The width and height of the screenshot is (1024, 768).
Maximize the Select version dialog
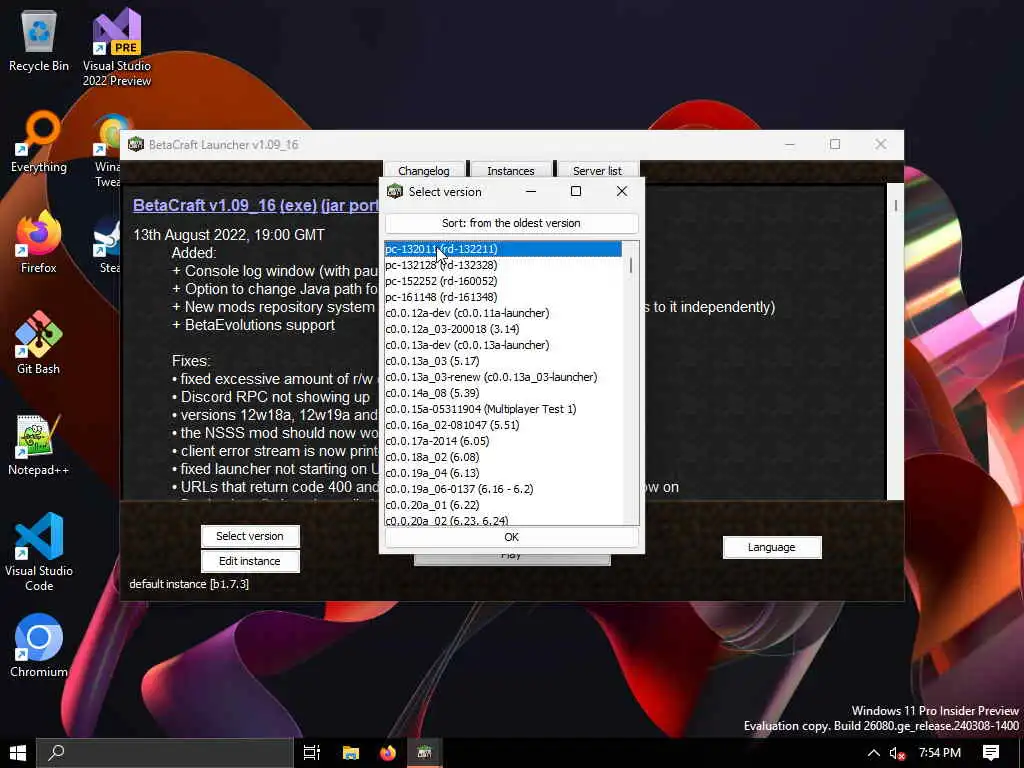(x=575, y=191)
